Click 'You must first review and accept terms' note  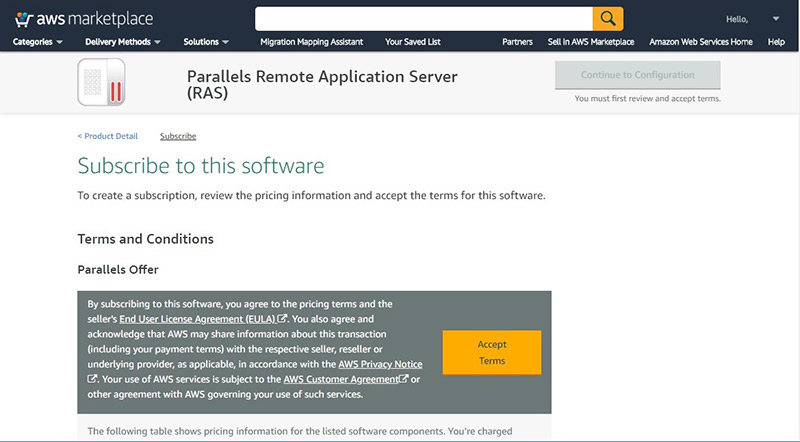point(647,99)
